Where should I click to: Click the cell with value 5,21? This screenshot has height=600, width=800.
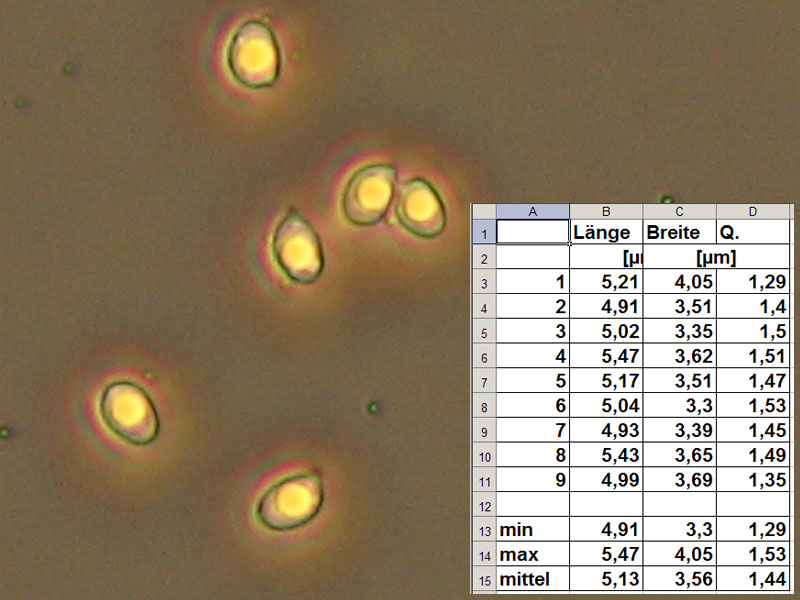[x=606, y=283]
